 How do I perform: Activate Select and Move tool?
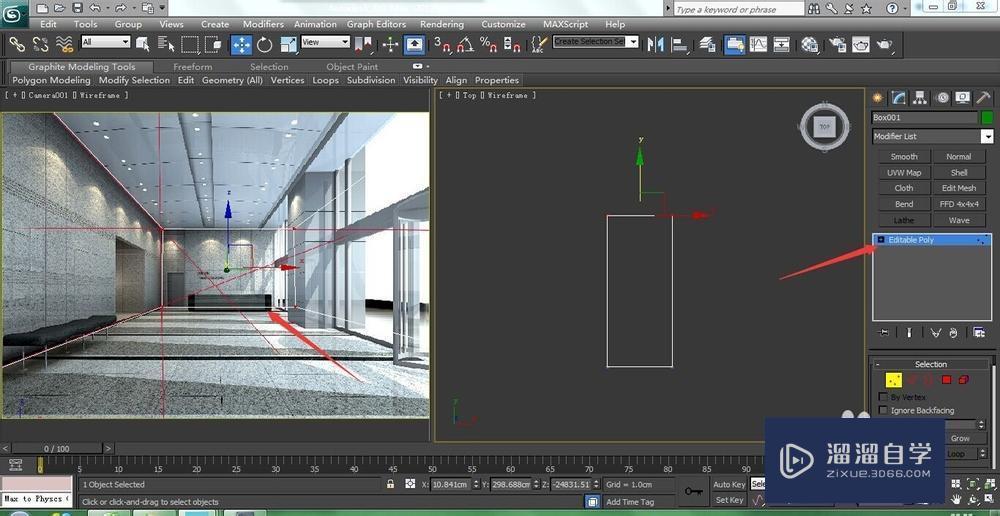coord(241,44)
